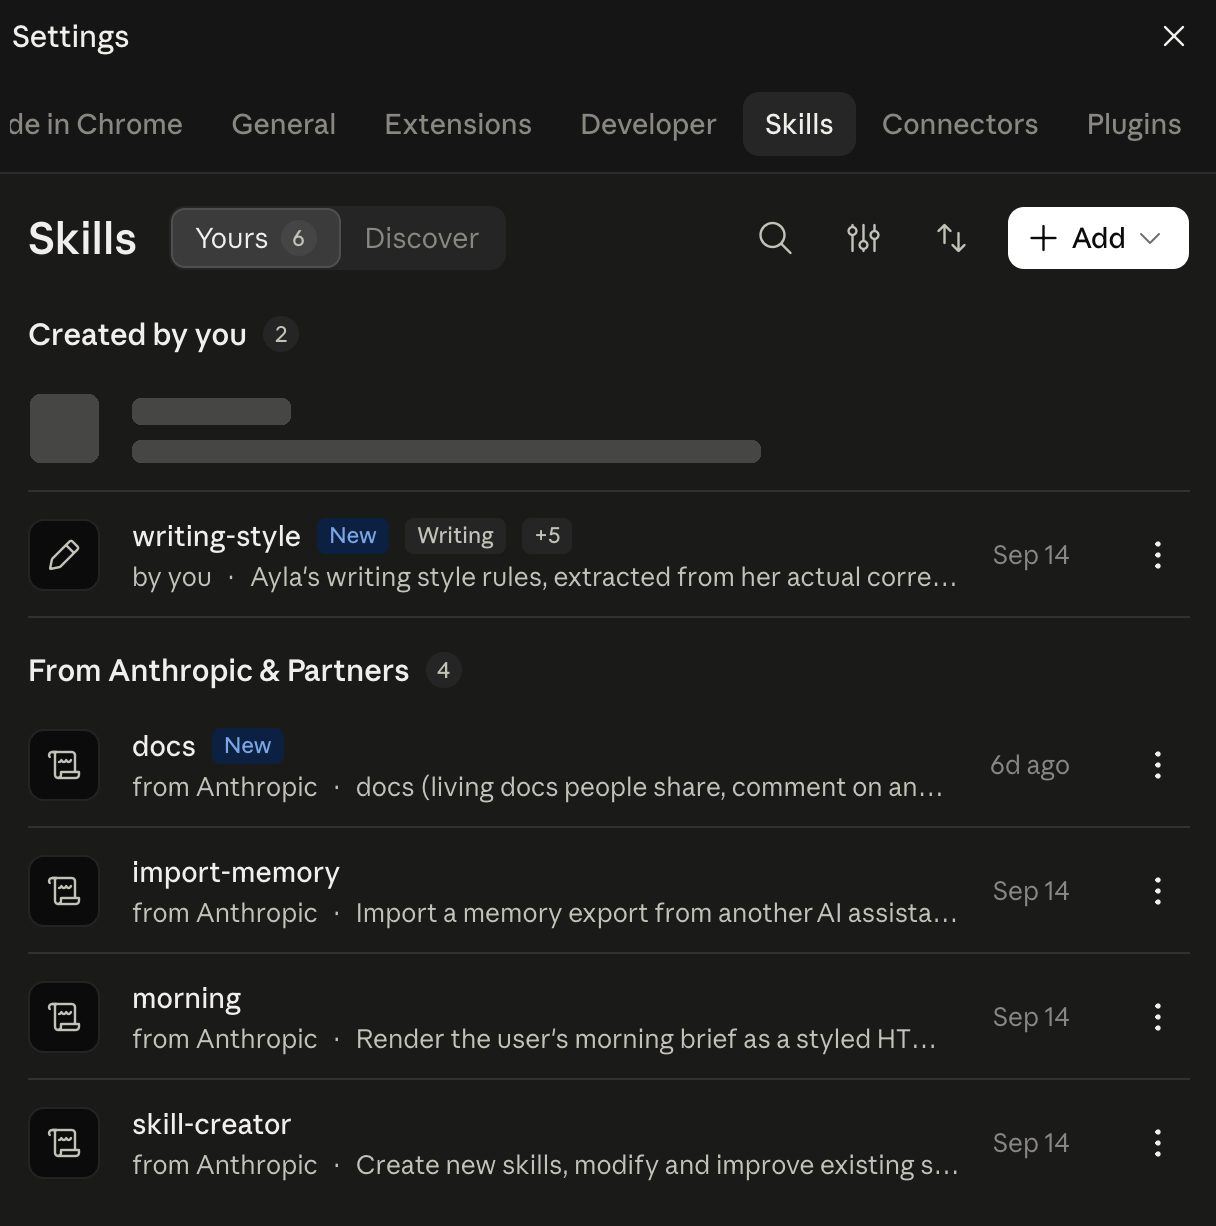Image resolution: width=1216 pixels, height=1226 pixels.
Task: Open the General settings tab
Action: [284, 124]
